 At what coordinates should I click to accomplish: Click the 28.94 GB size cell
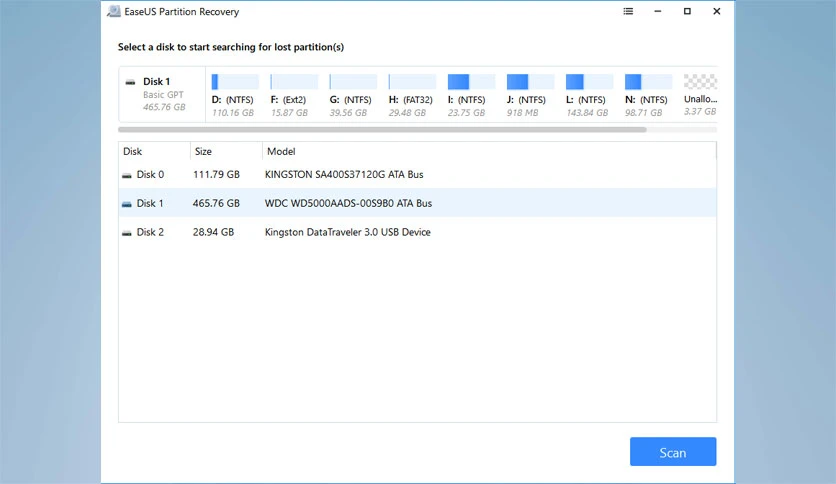(x=213, y=232)
